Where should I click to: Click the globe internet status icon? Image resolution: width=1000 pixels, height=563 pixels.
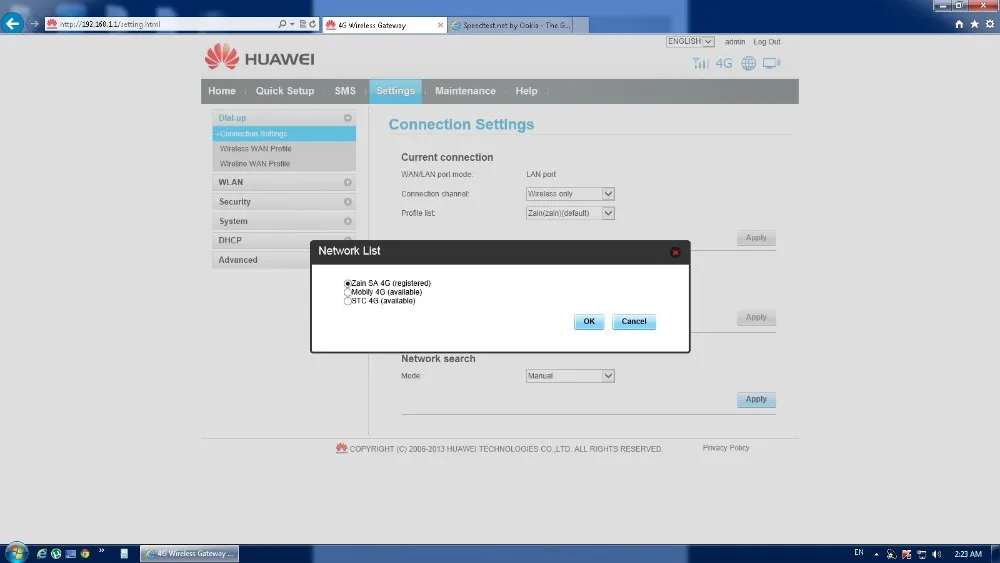pos(748,63)
